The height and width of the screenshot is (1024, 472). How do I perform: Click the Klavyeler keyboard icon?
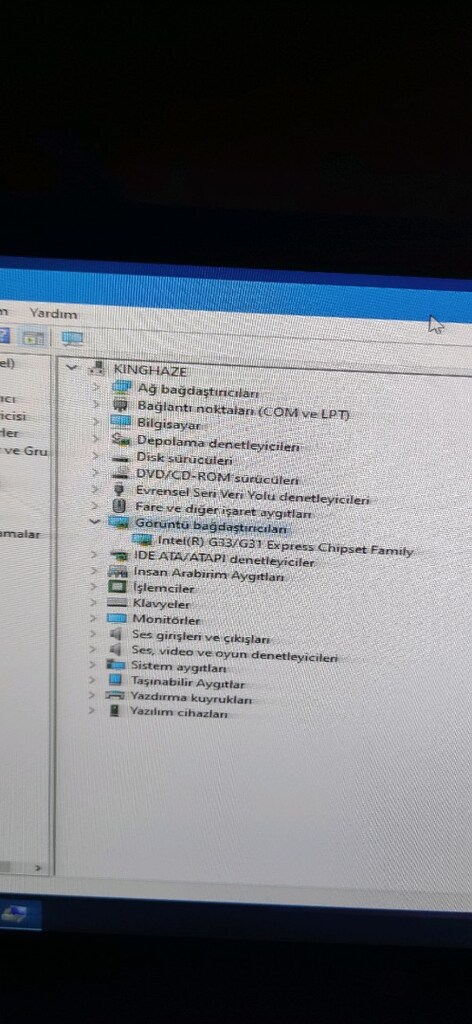pyautogui.click(x=117, y=603)
